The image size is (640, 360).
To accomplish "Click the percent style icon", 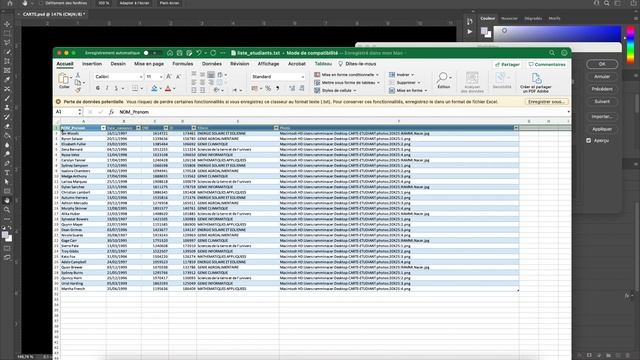I will click(x=268, y=88).
